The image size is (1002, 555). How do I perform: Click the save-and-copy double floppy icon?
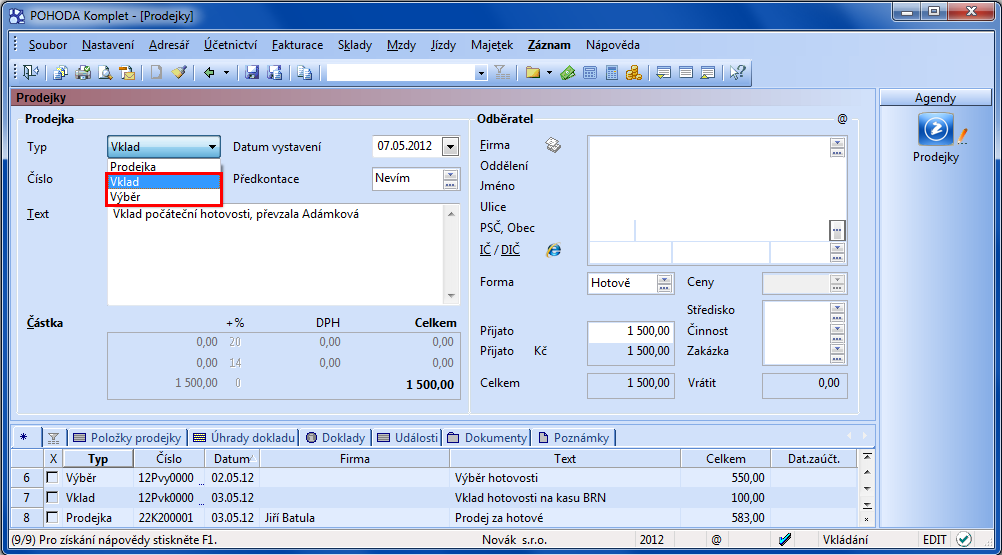coord(275,73)
